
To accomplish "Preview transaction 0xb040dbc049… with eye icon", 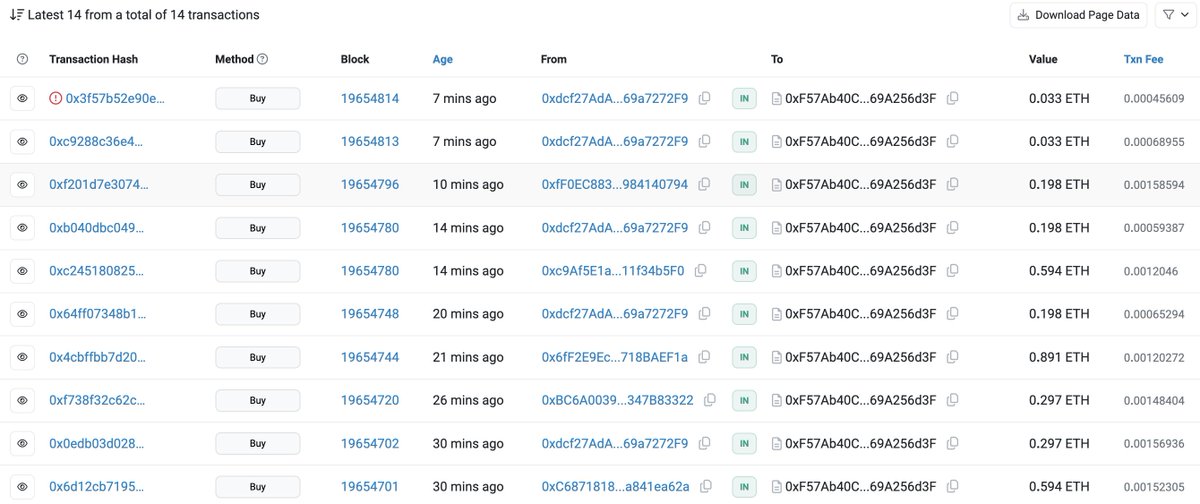I will pos(23,228).
